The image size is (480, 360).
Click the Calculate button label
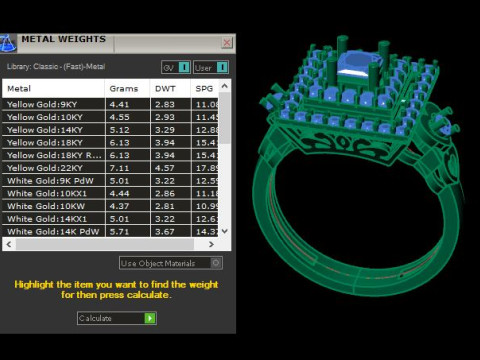click(95, 318)
